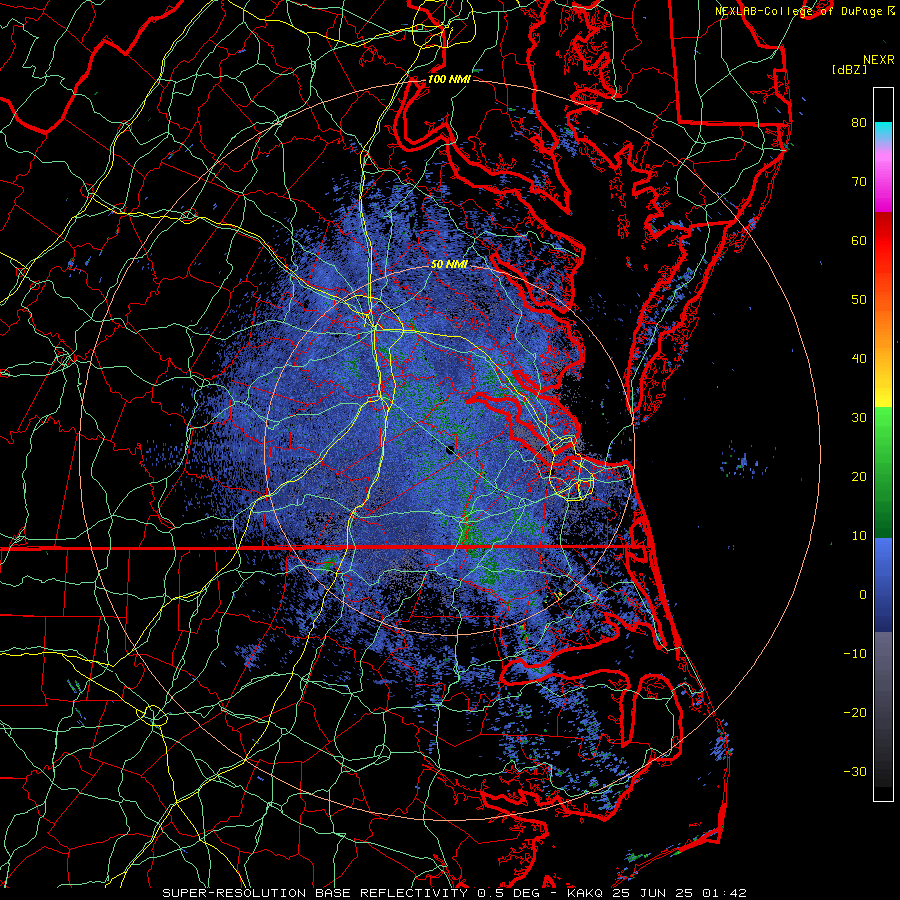Click the 40 dBZ scale value
Screen dimensions: 900x900
[859, 359]
